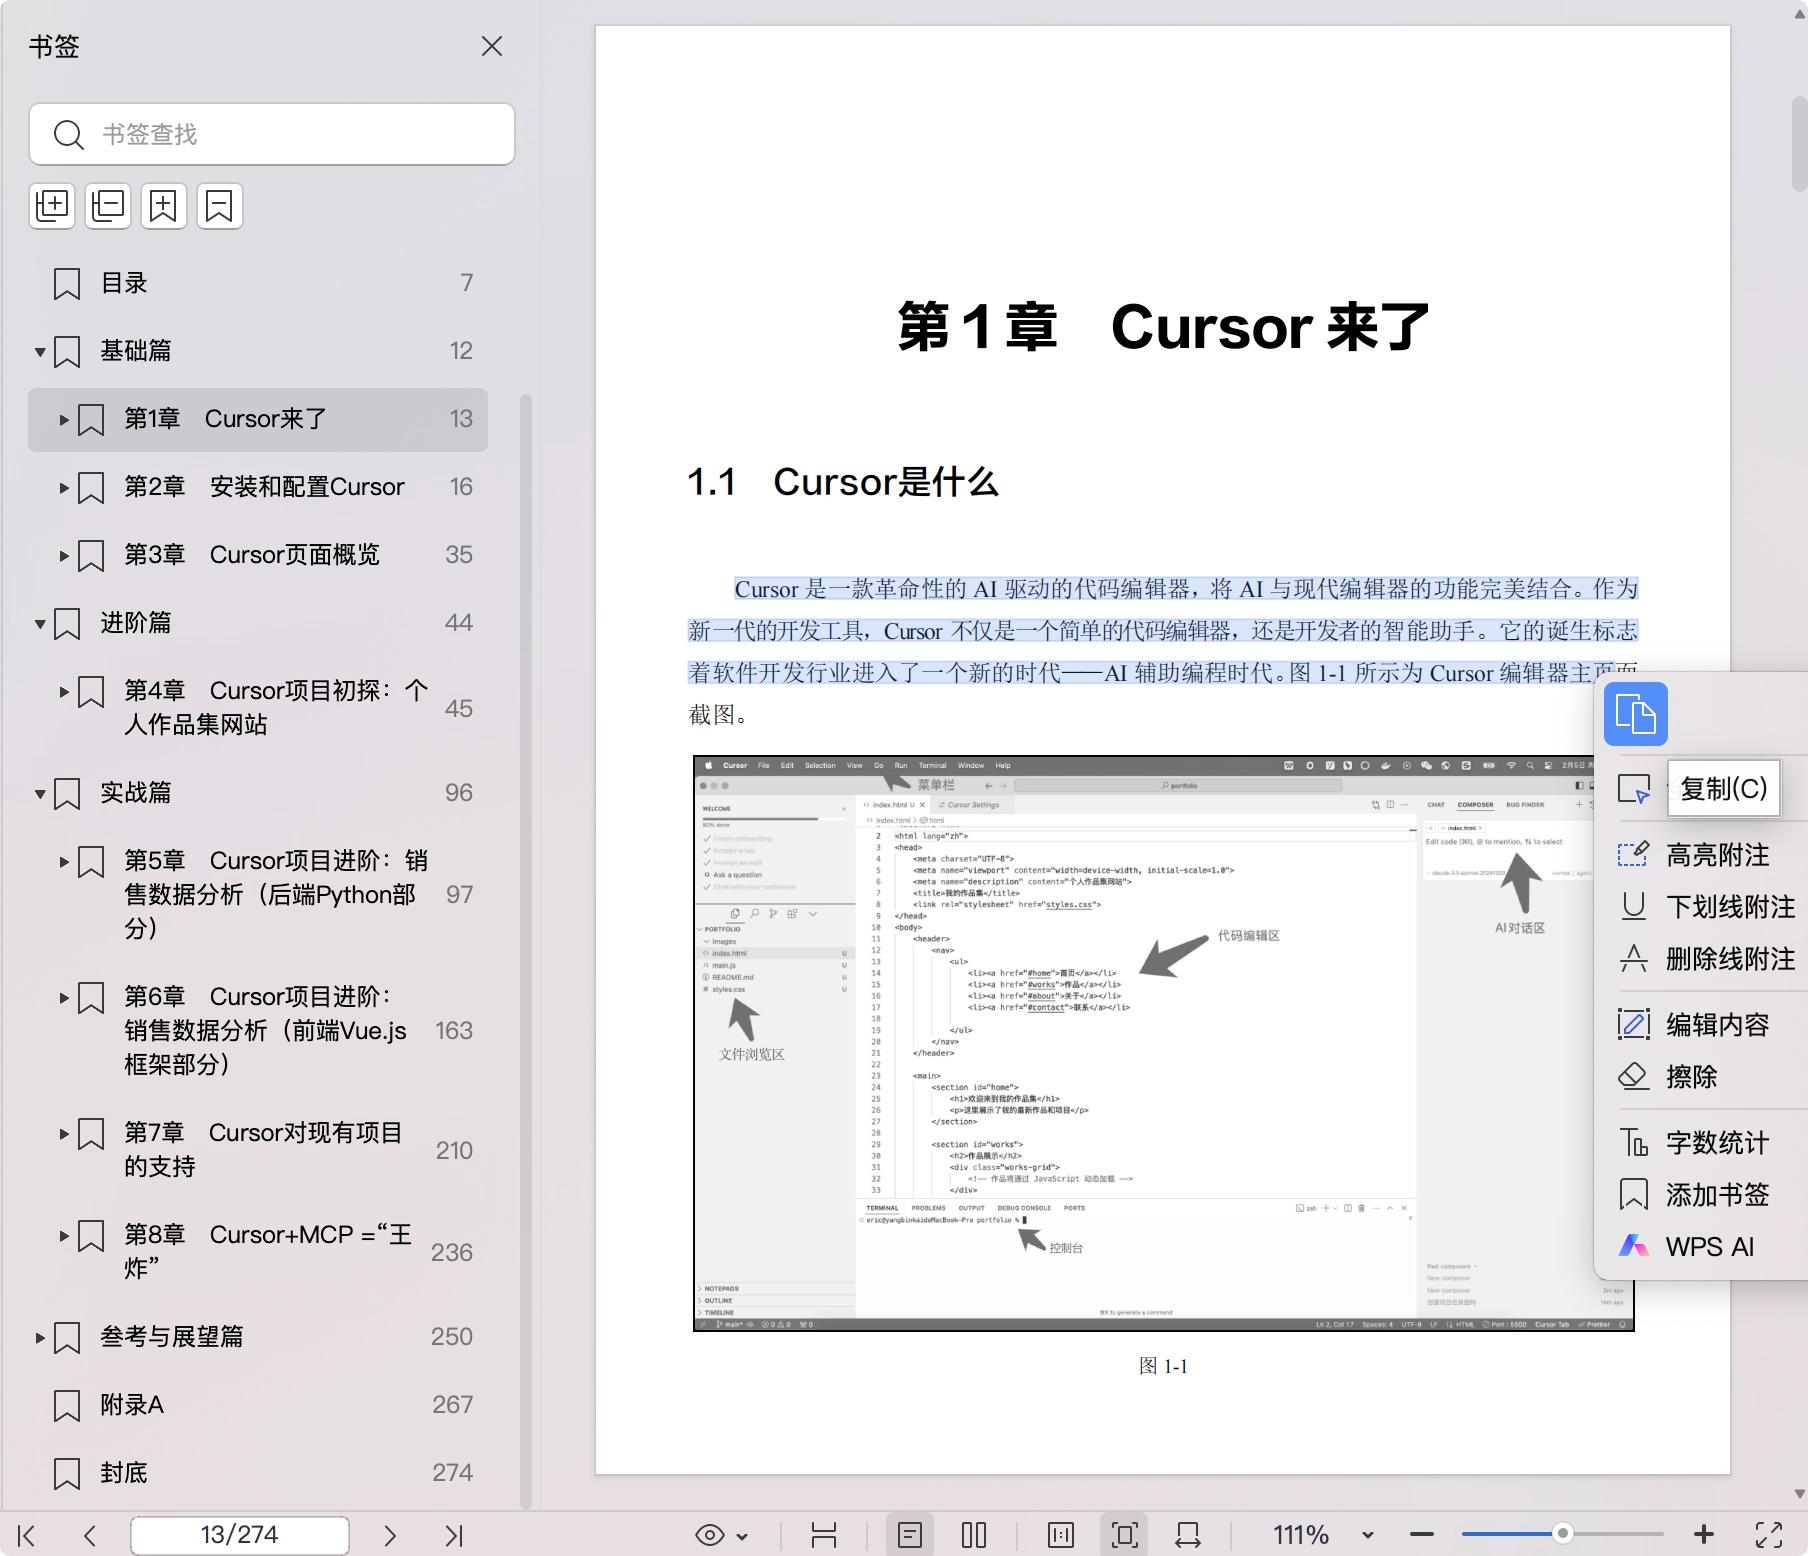Click the Cursor editor screenshot figure

coord(1164,1043)
